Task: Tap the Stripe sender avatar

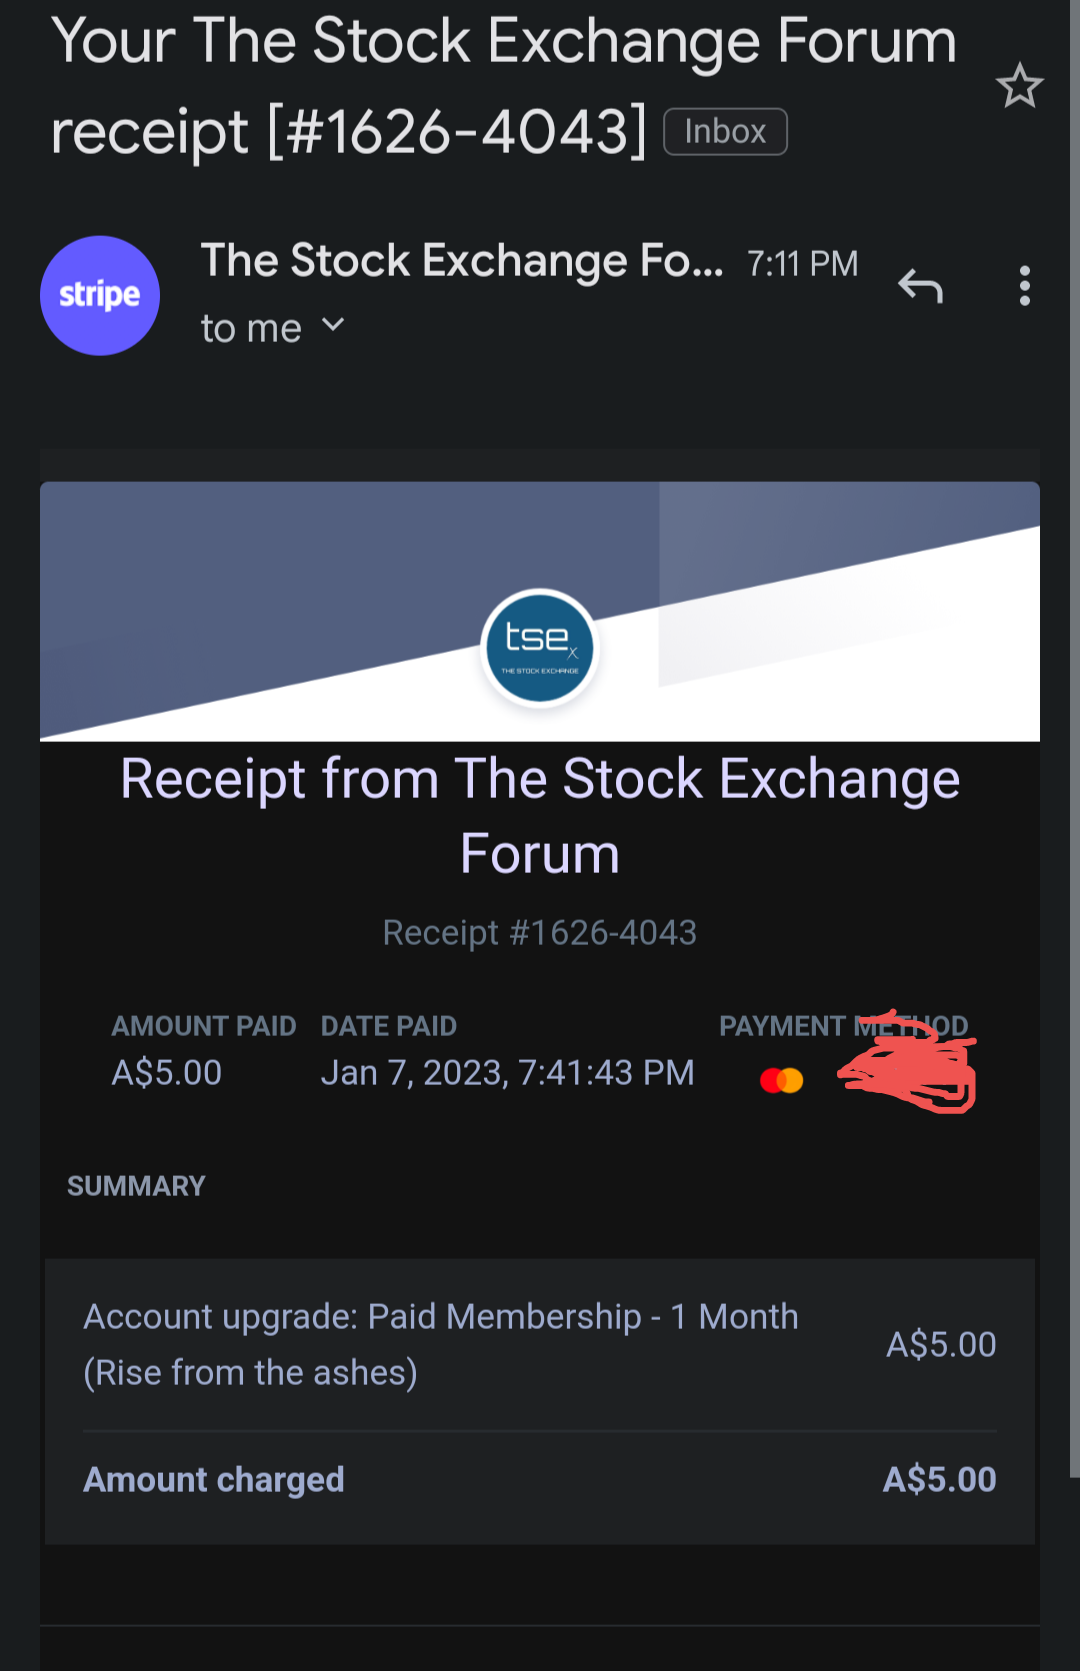Action: (x=100, y=296)
